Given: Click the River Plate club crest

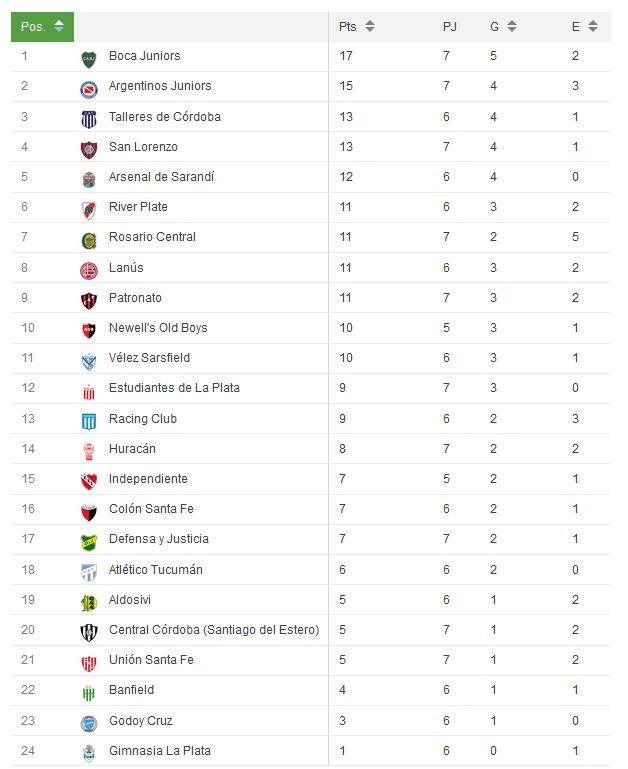Looking at the screenshot, I should point(89,211).
